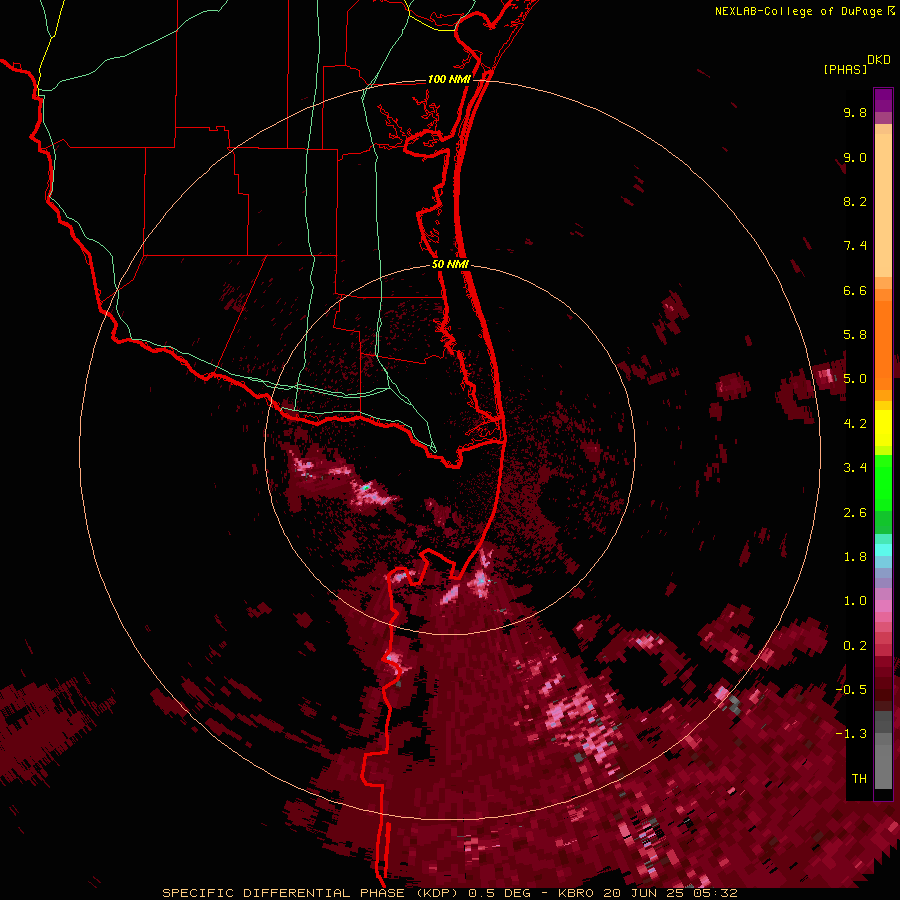
Task: Click the -0.5 color scale label
Action: [851, 690]
